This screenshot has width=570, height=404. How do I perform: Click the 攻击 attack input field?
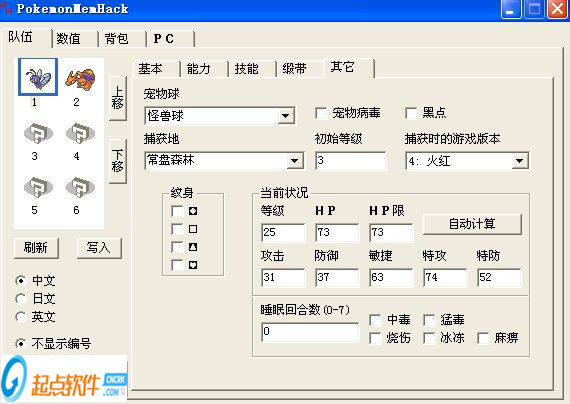click(283, 278)
